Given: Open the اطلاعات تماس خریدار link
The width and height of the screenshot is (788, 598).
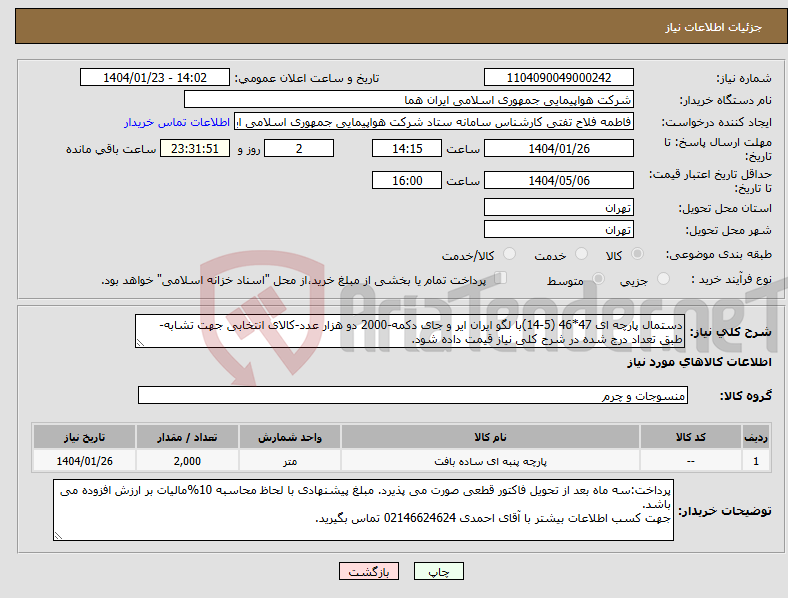Looking at the screenshot, I should 177,122.
